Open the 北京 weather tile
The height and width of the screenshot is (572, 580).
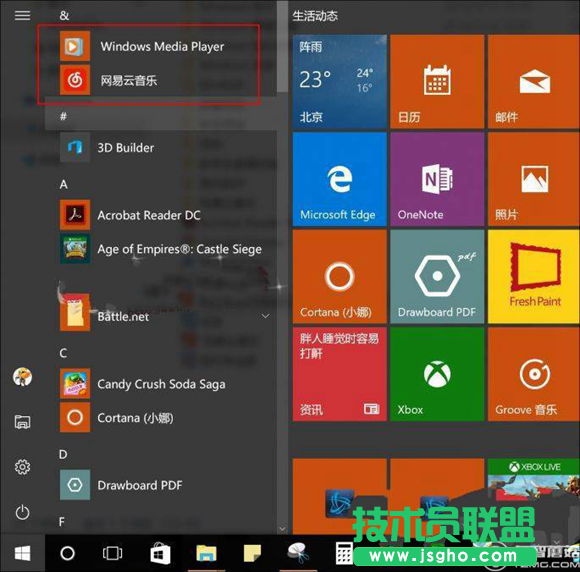[x=340, y=82]
